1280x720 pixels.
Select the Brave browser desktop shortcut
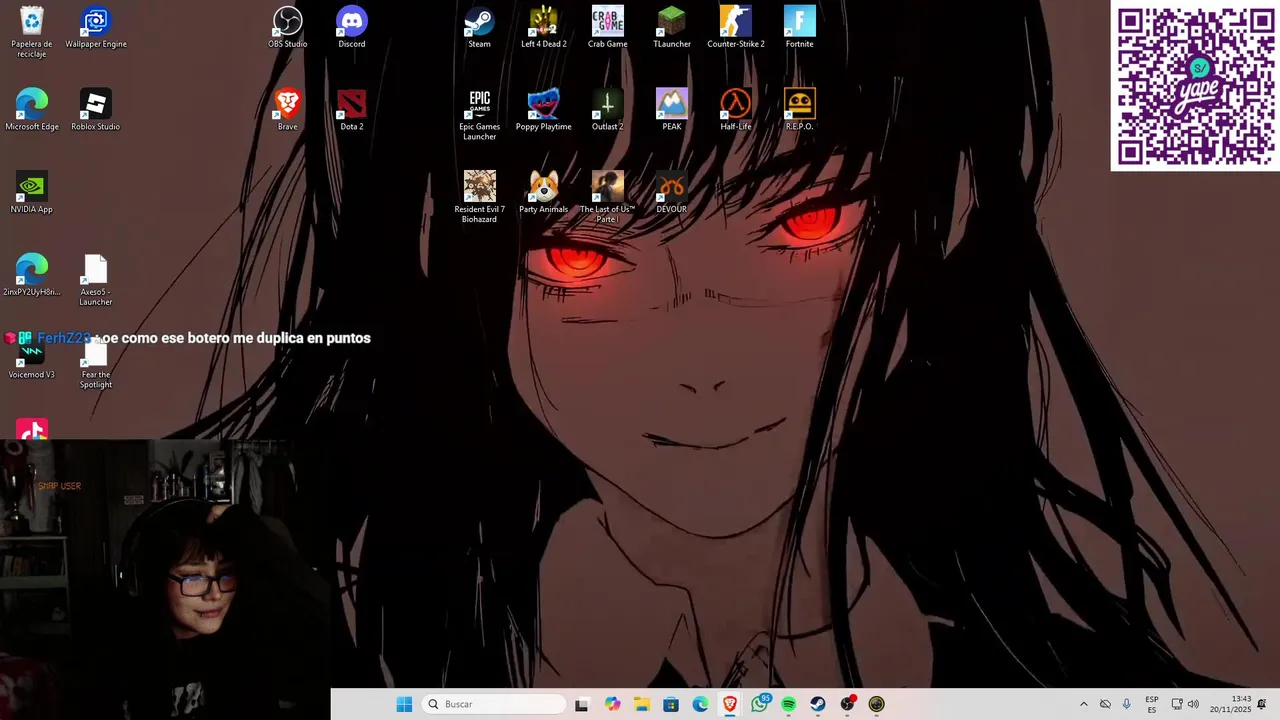(x=288, y=110)
